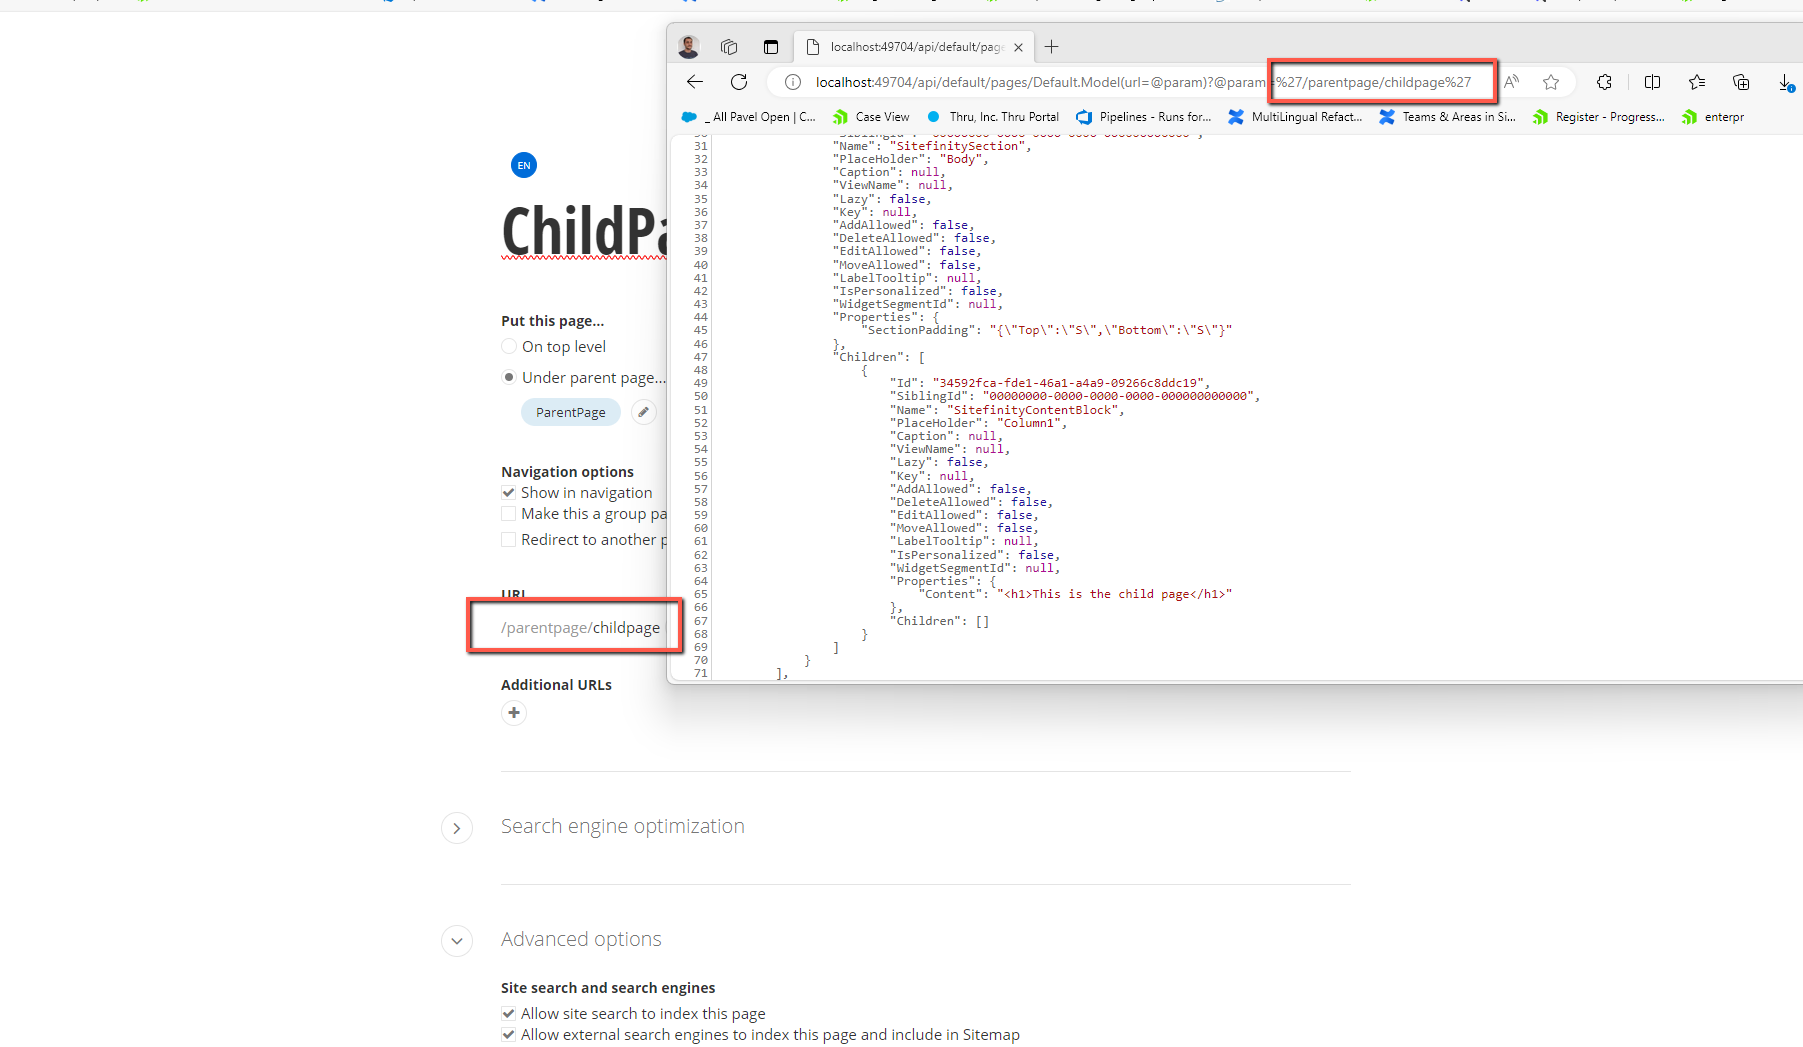
Task: Edit the ParentPage selection with pencil icon
Action: coord(644,412)
